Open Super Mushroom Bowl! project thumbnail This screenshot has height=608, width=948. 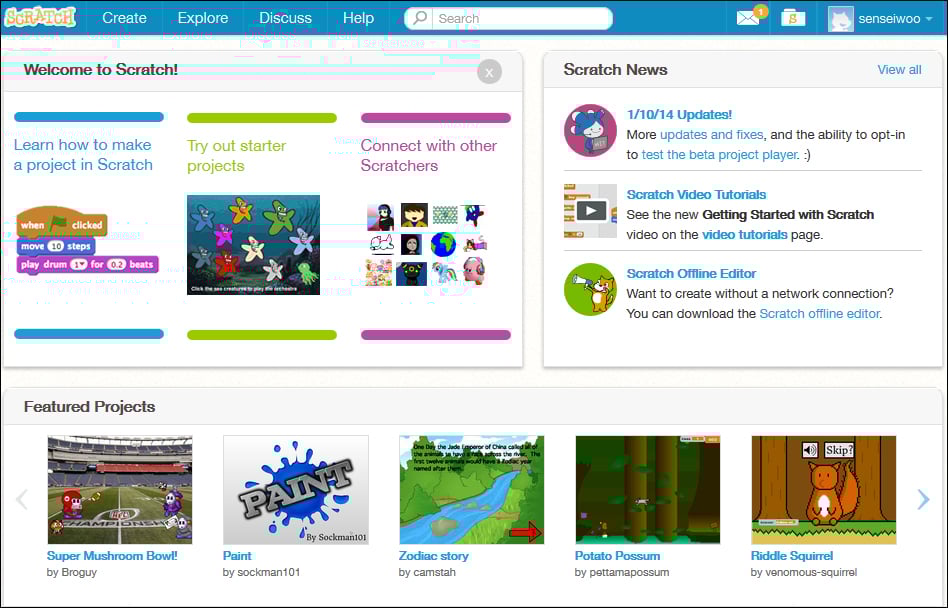tap(120, 490)
